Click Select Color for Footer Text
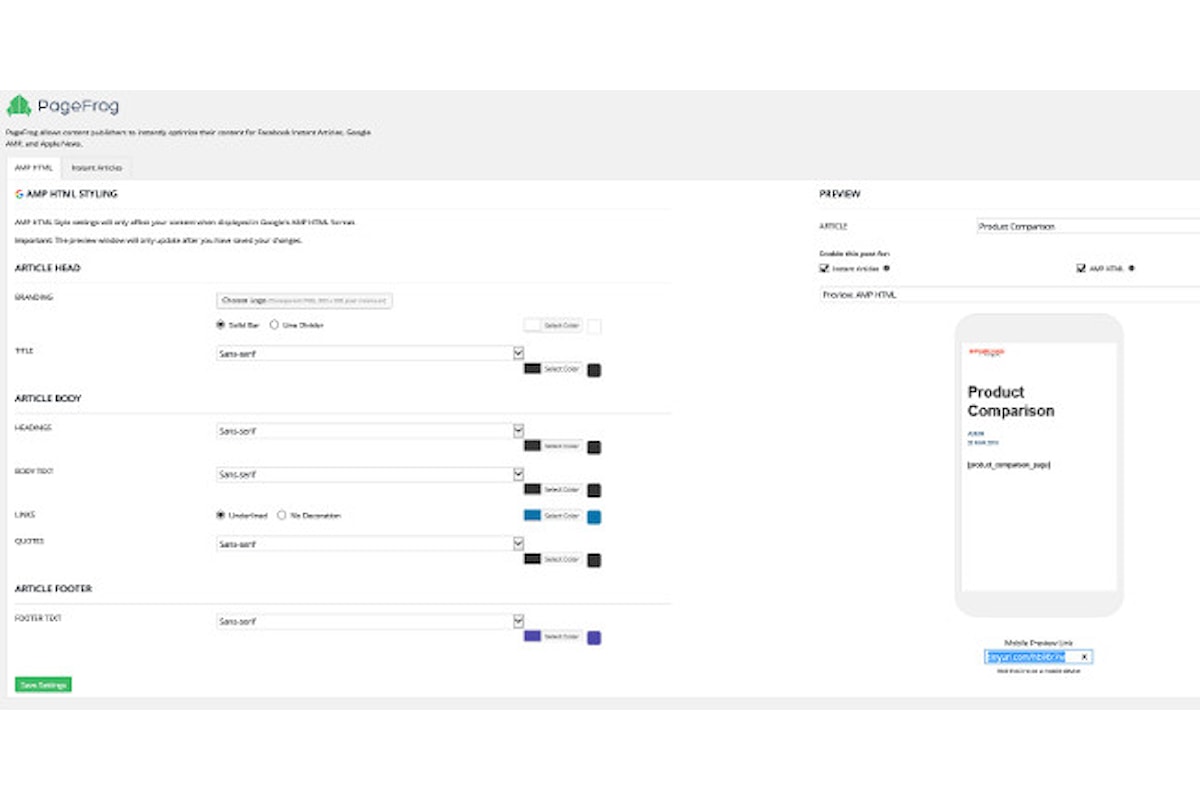This screenshot has height=800, width=1200. click(553, 636)
